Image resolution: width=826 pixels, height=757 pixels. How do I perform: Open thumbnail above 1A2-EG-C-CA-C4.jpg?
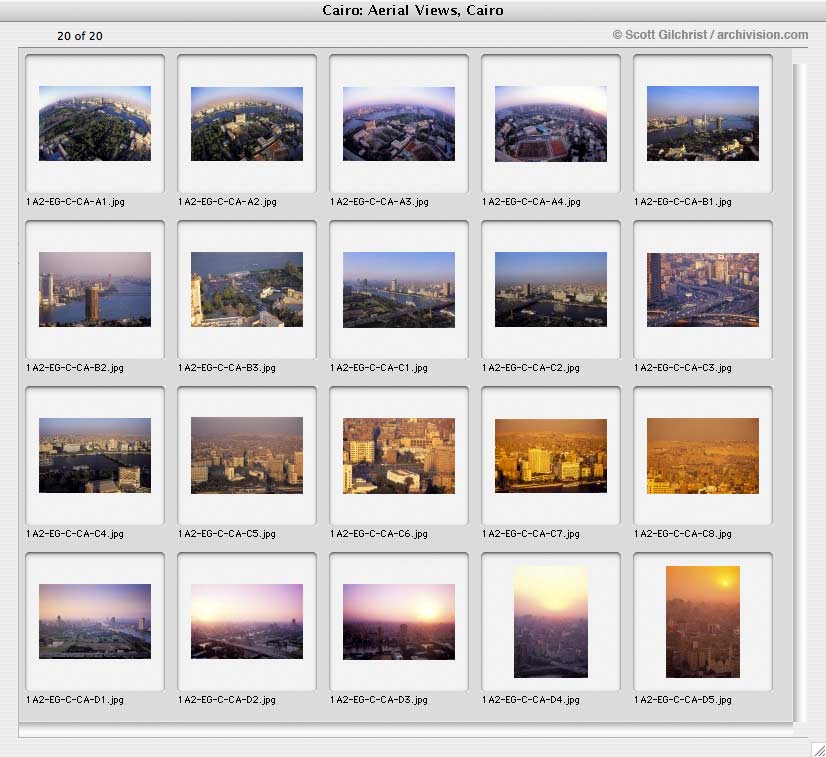tap(95, 455)
